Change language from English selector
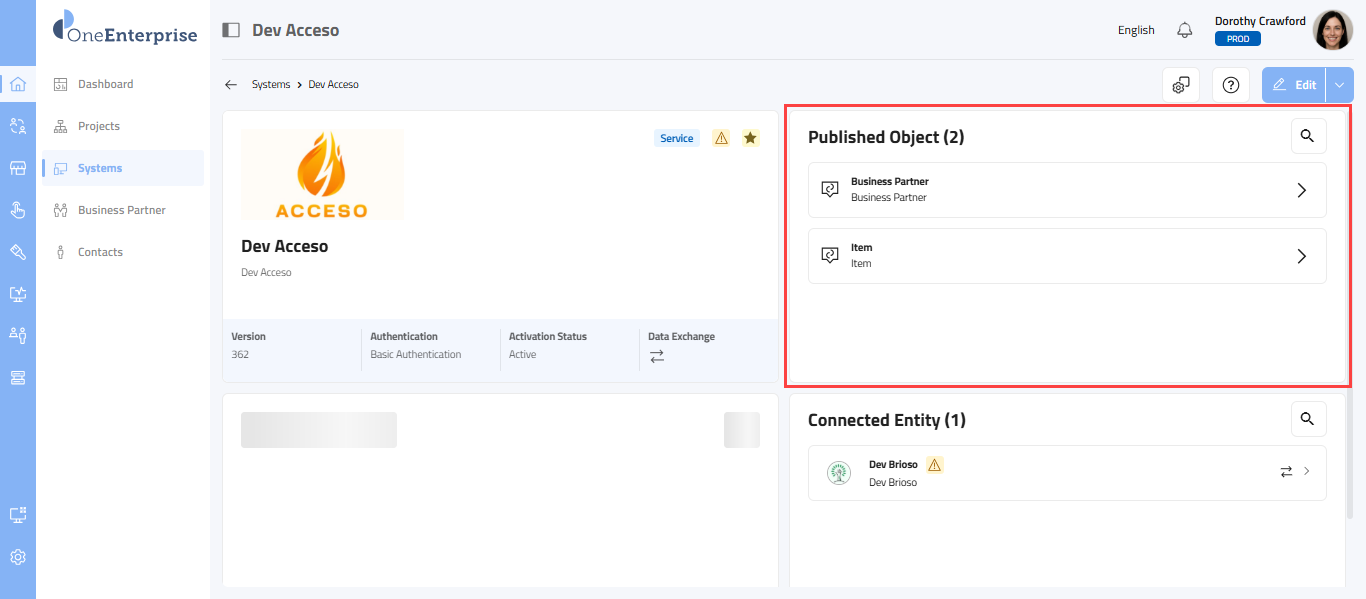 (x=1136, y=30)
